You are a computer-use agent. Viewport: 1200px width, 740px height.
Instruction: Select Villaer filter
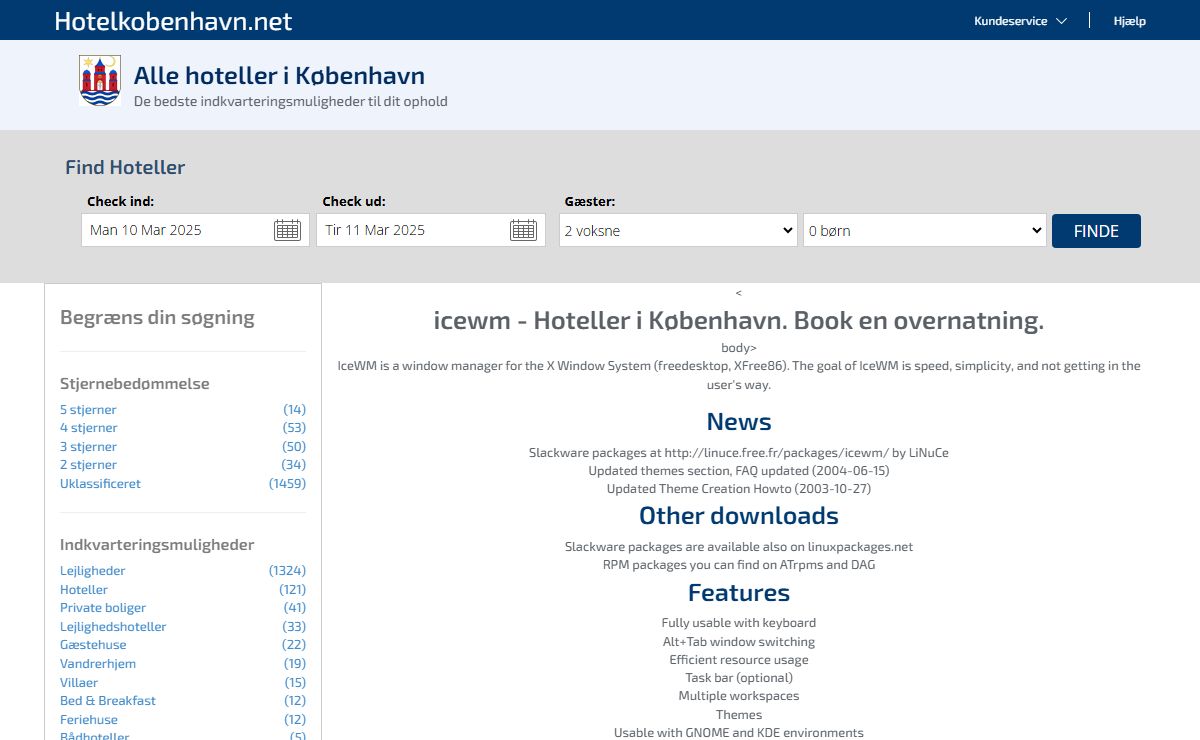pyautogui.click(x=79, y=683)
